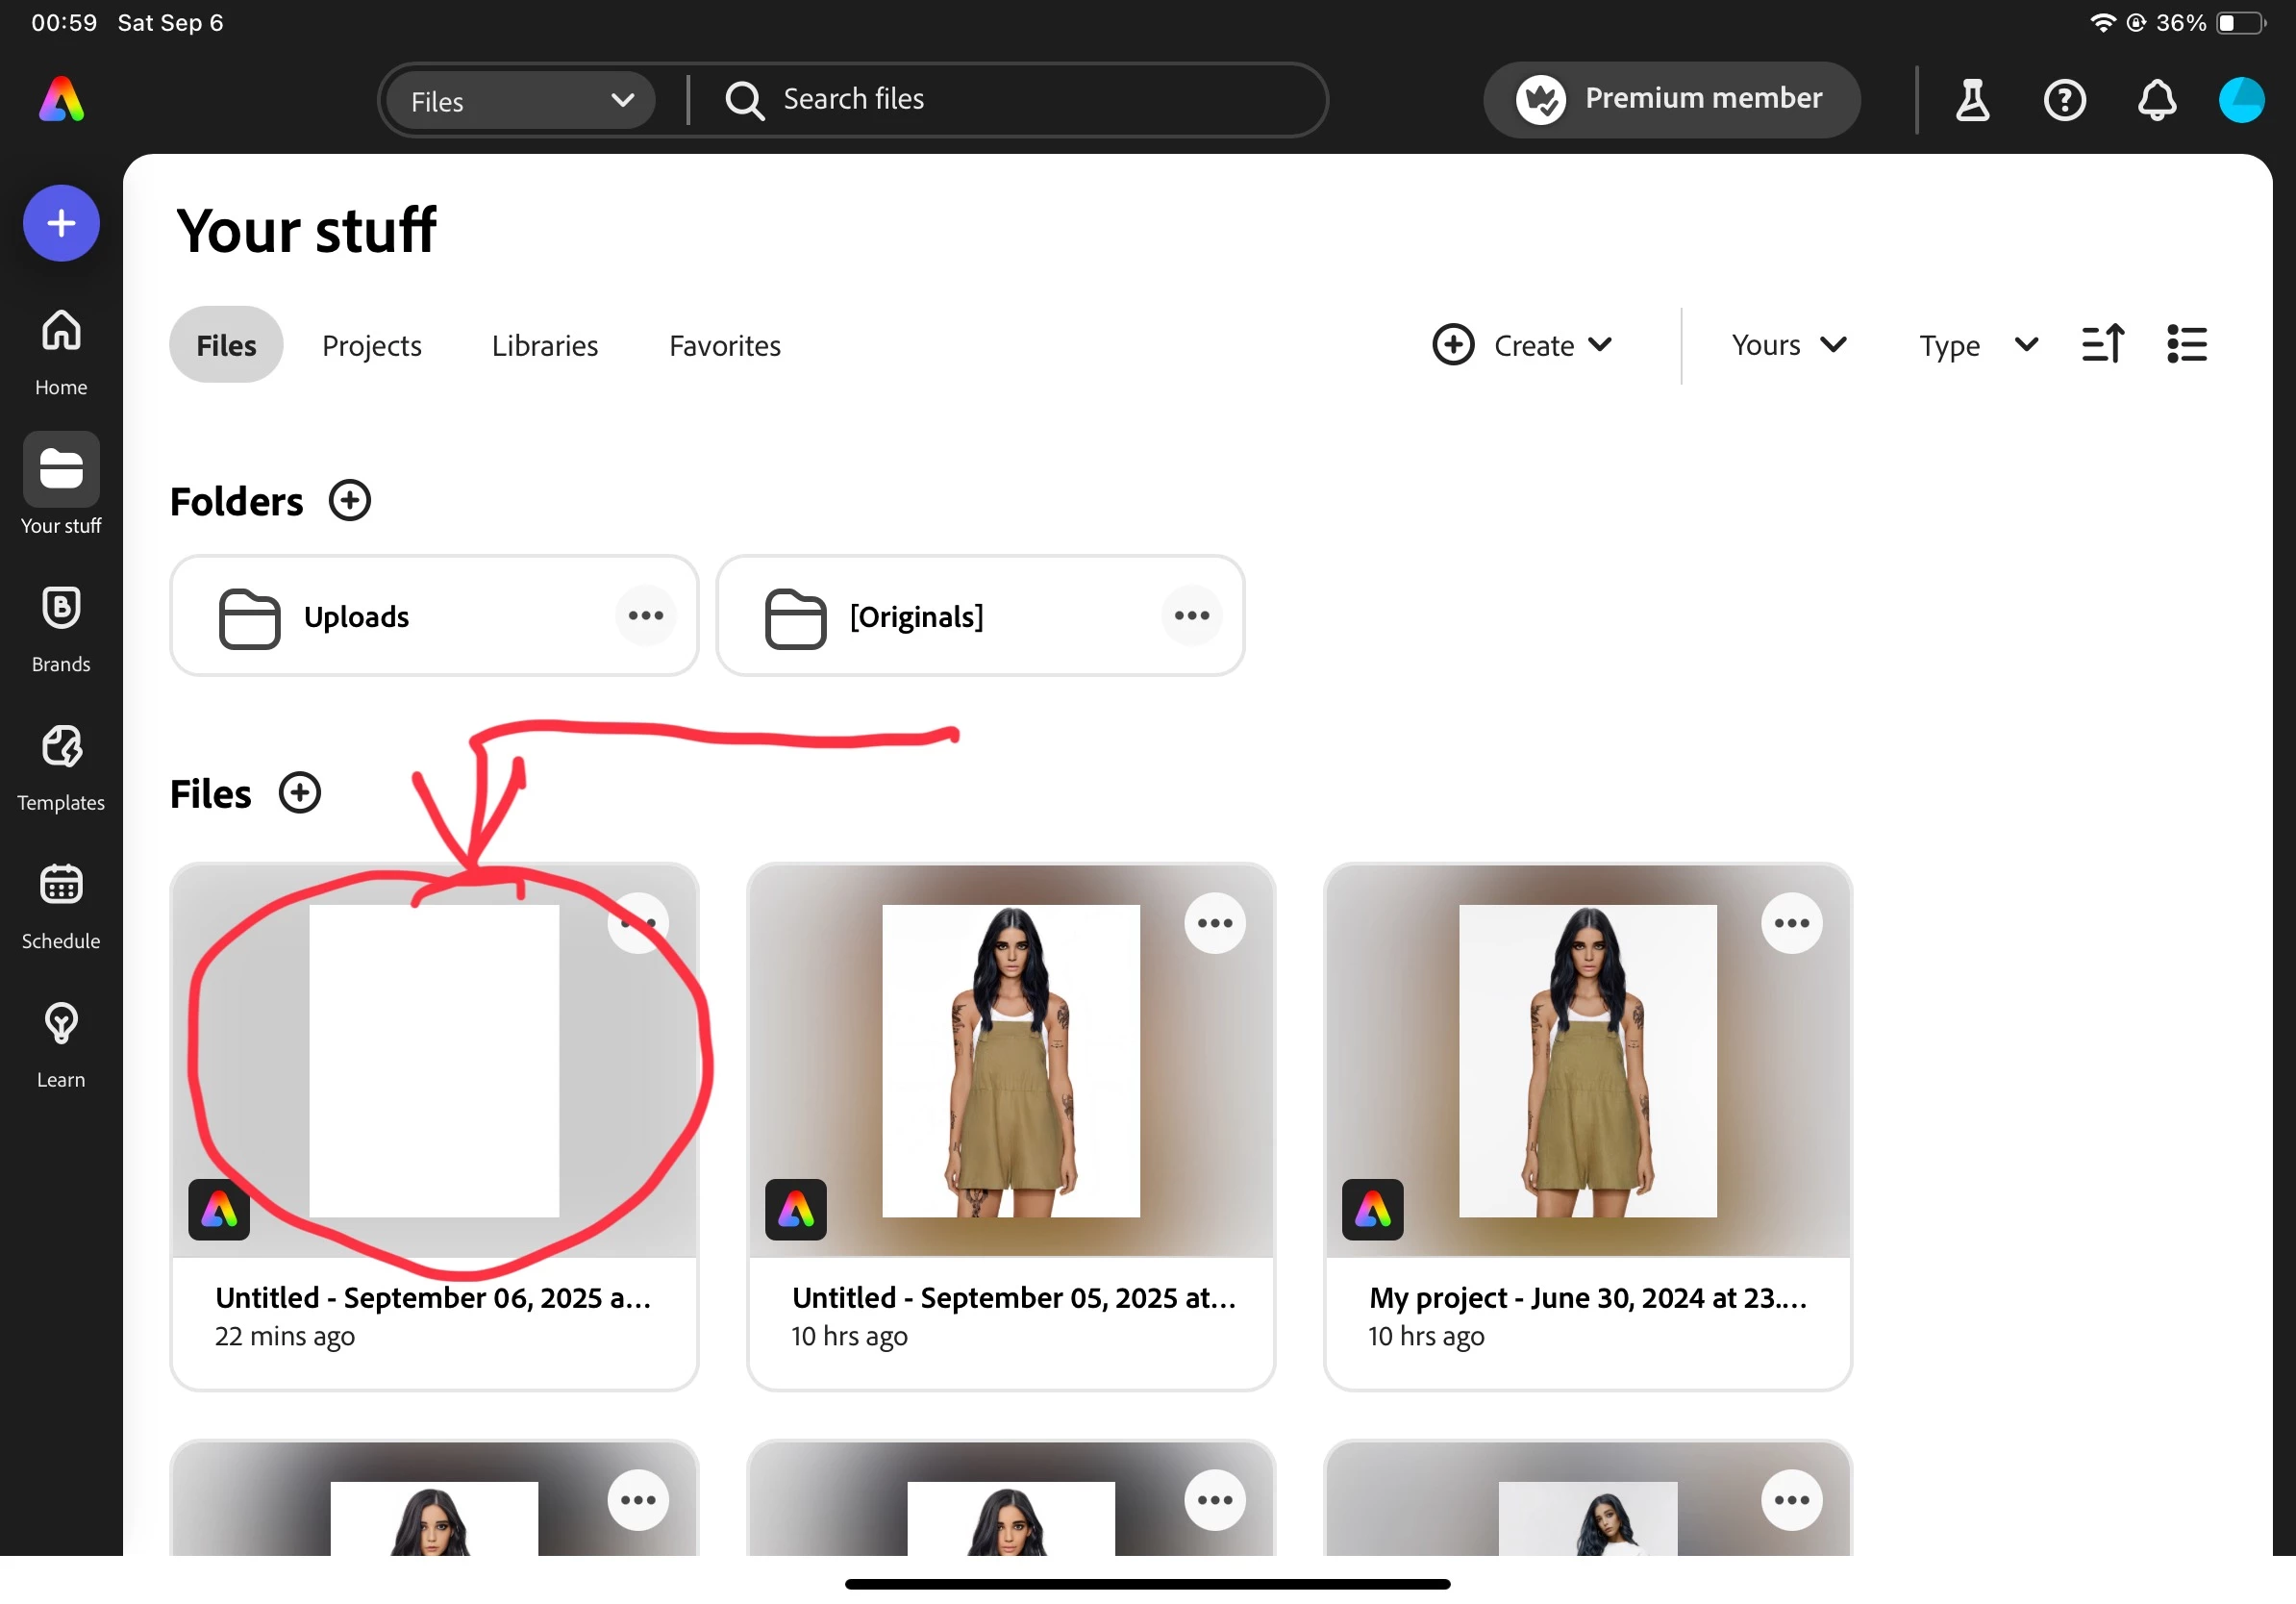Open the Yours ownership filter dropdown
Viewport: 2296px width, 1604px height.
(1788, 345)
